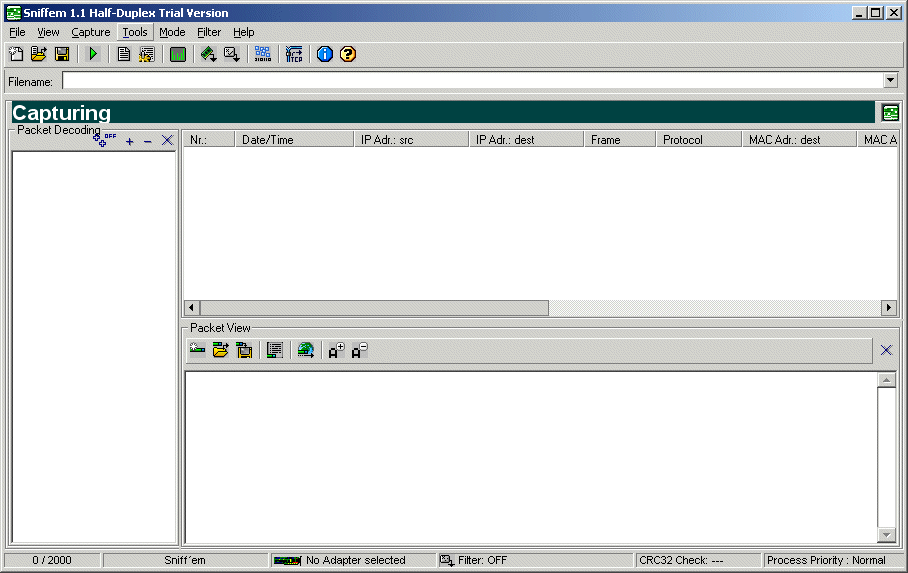This screenshot has height=573, width=908.
Task: Click the green network adapter card icon
Action: tap(208, 54)
